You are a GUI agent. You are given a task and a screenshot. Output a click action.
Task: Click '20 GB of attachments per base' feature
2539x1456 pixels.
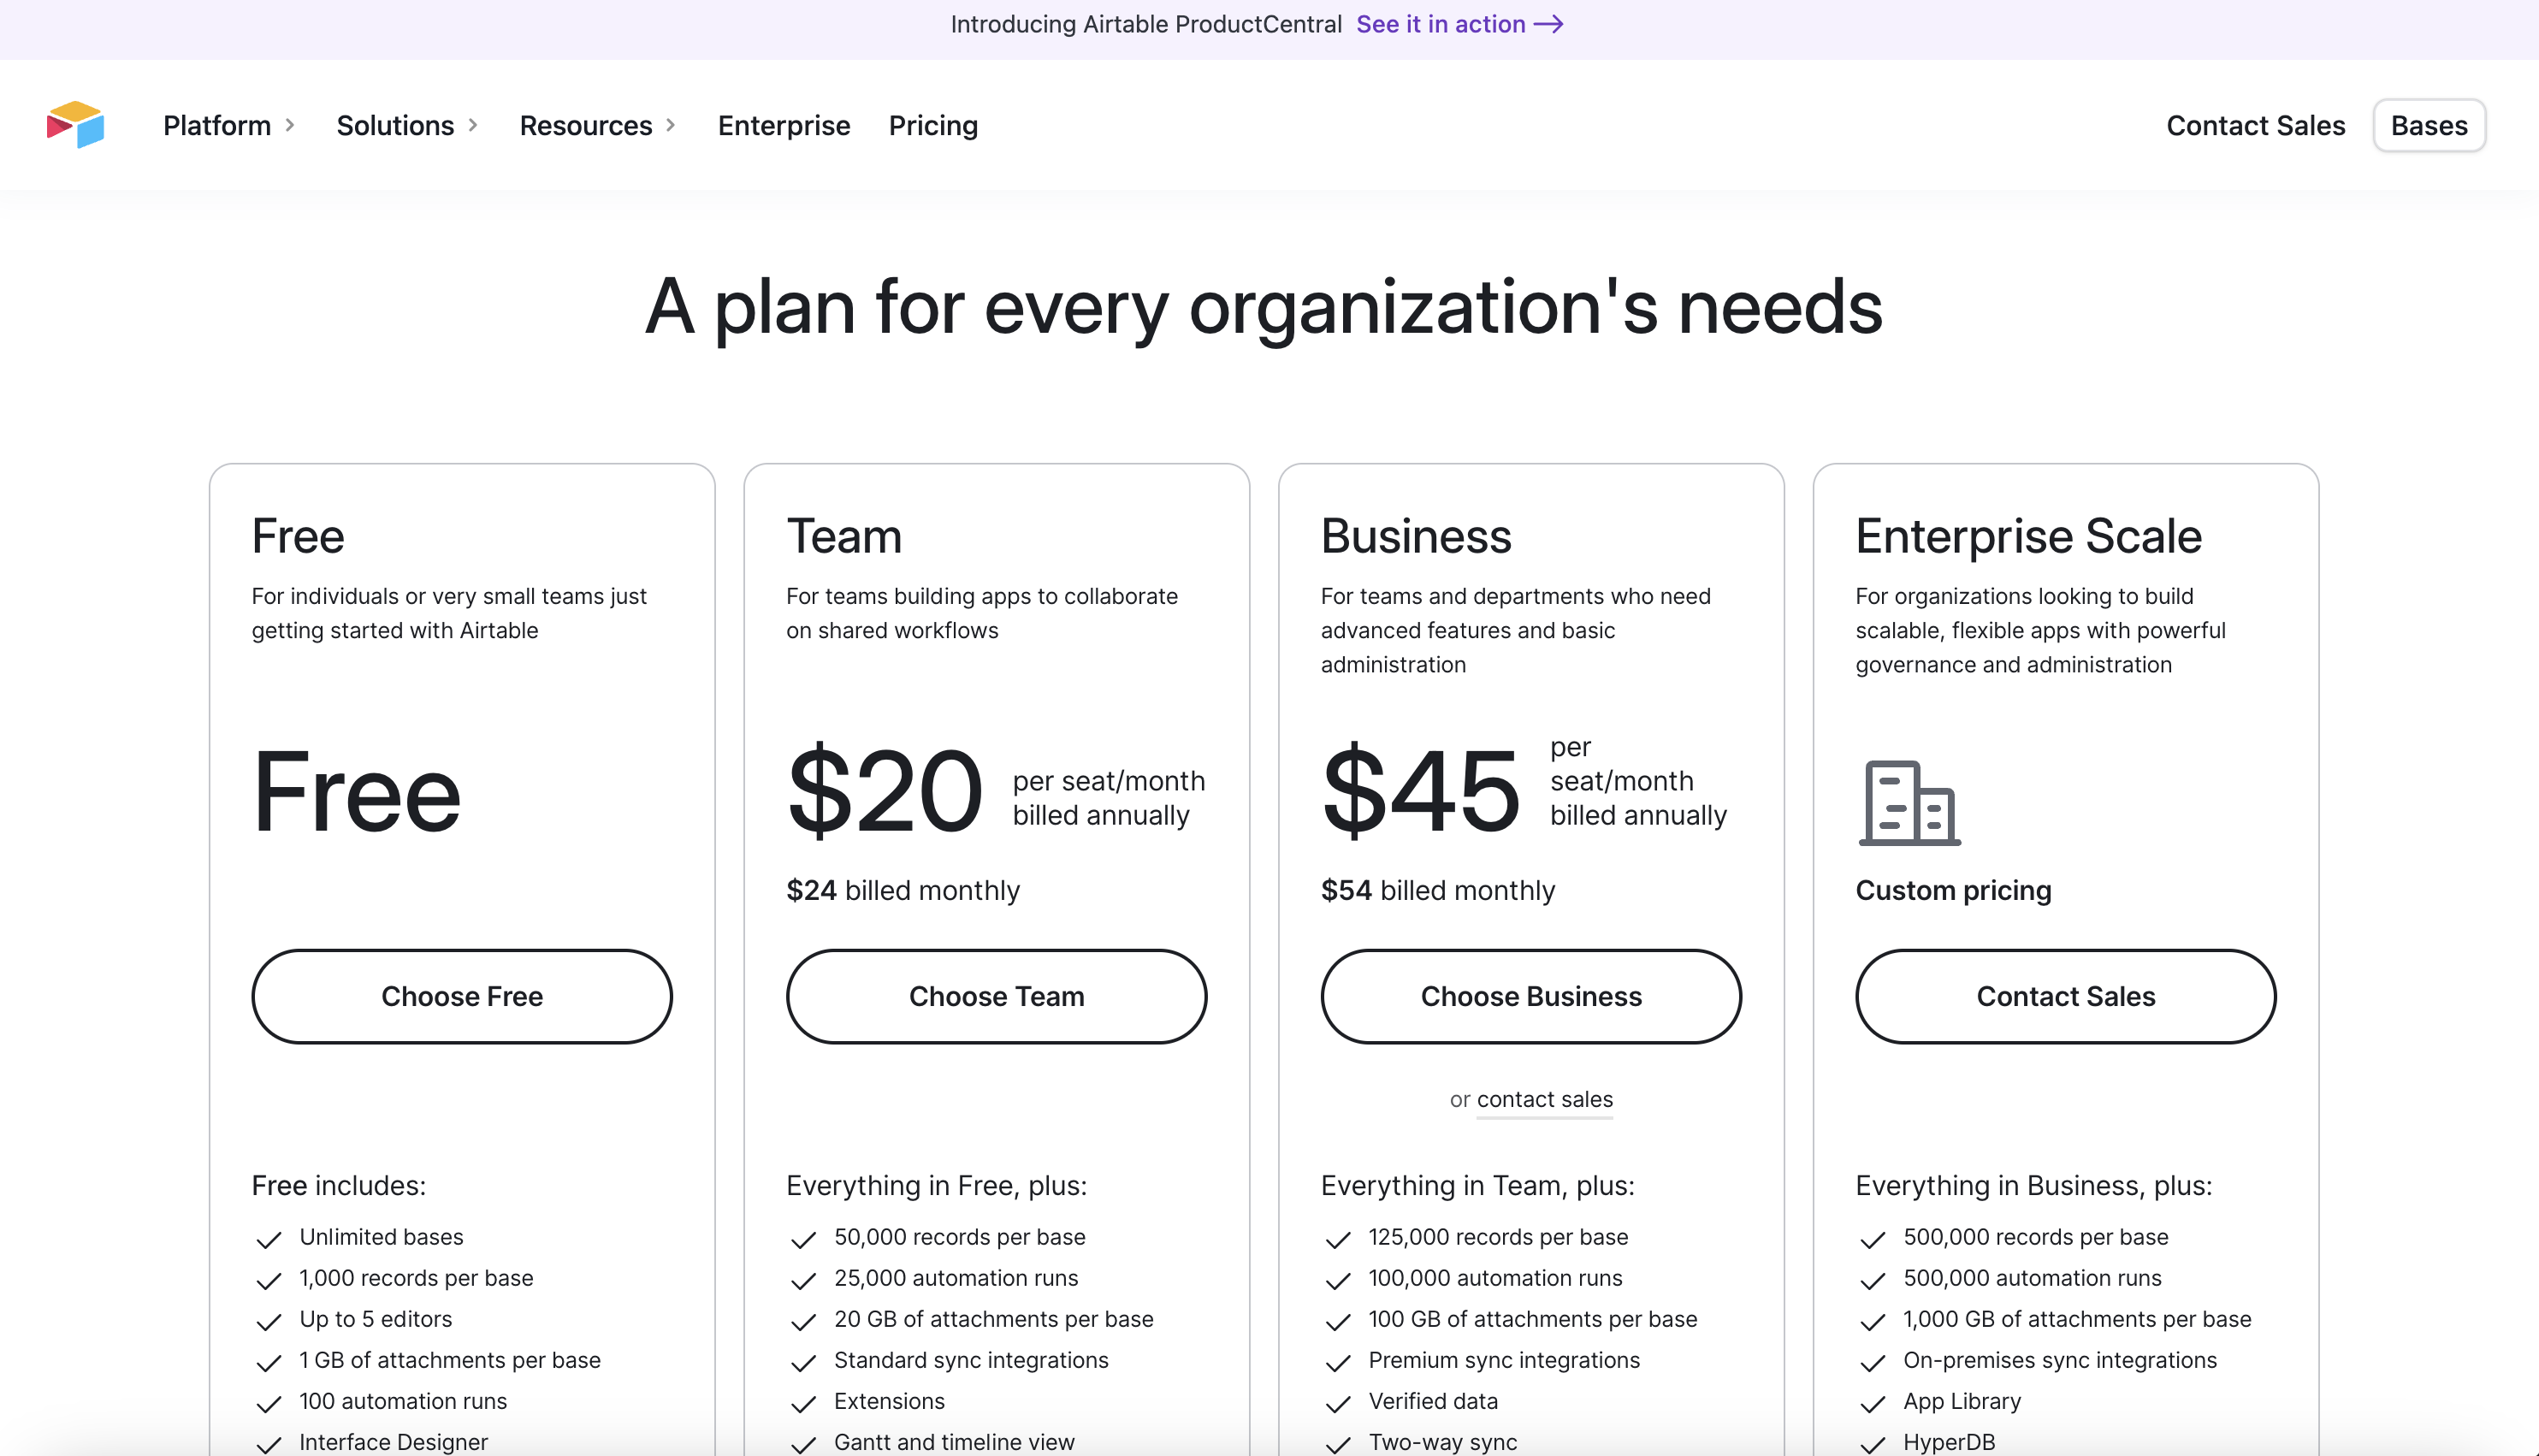994,1319
